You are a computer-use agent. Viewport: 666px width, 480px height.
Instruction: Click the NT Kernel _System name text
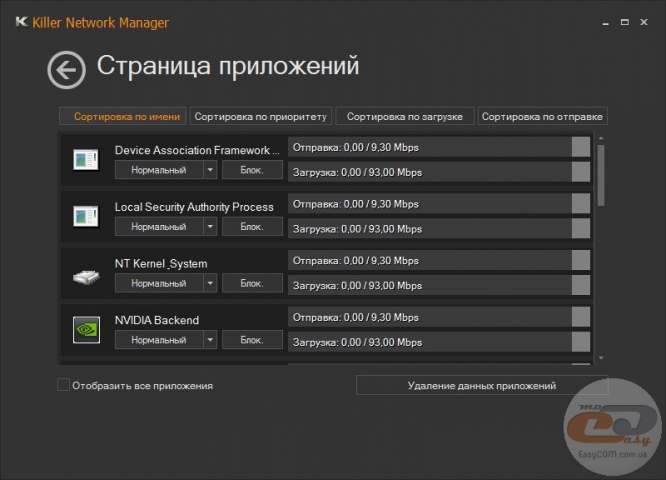(161, 264)
